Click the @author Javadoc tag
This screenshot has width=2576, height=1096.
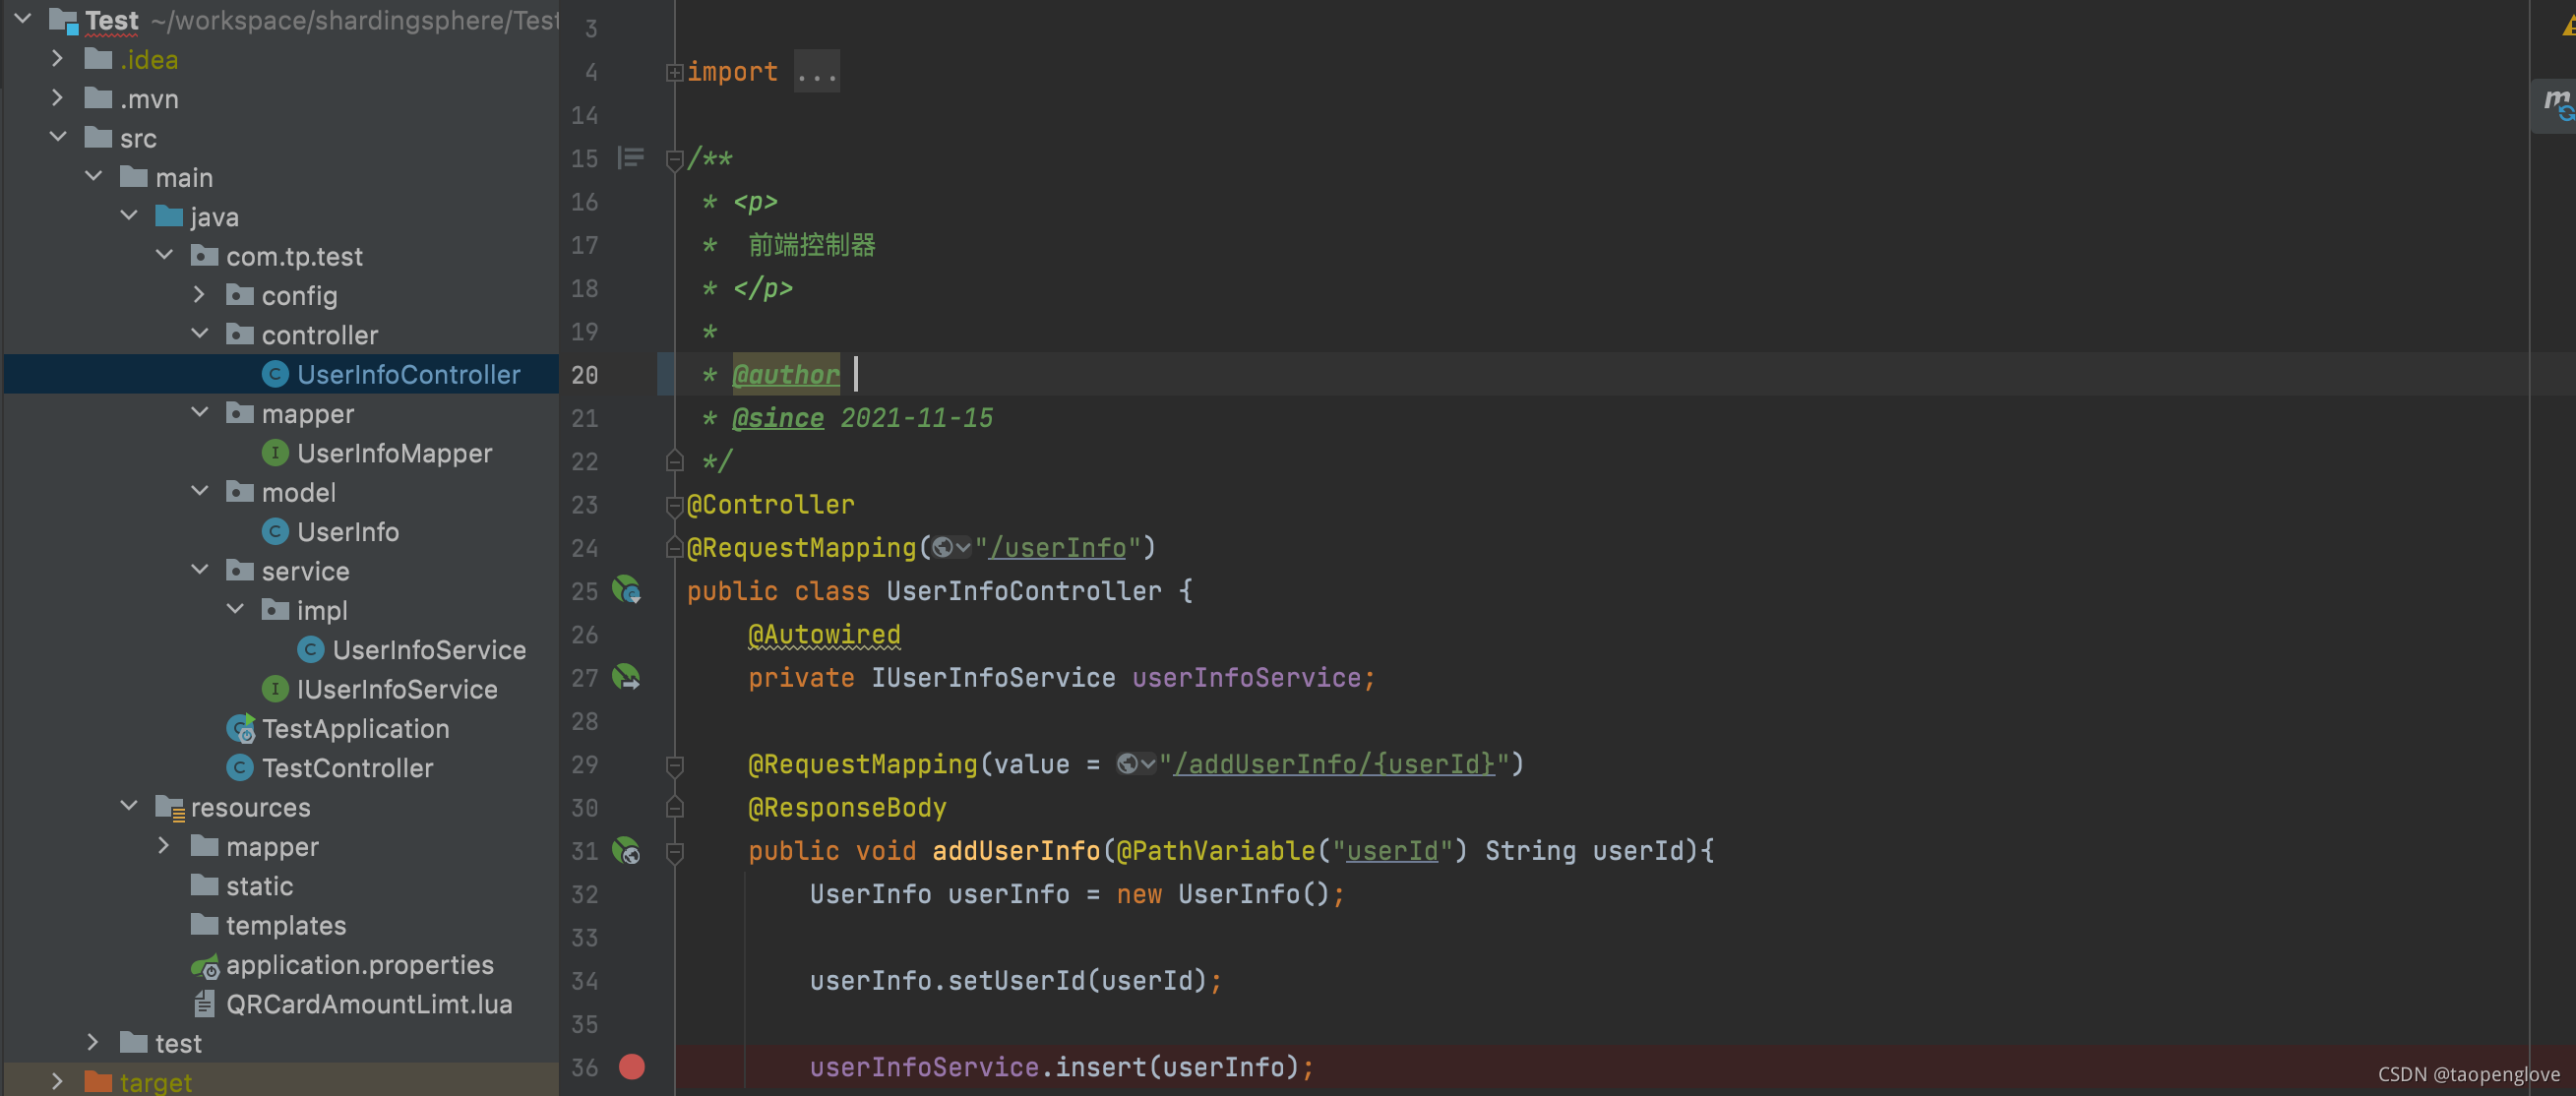coord(786,375)
